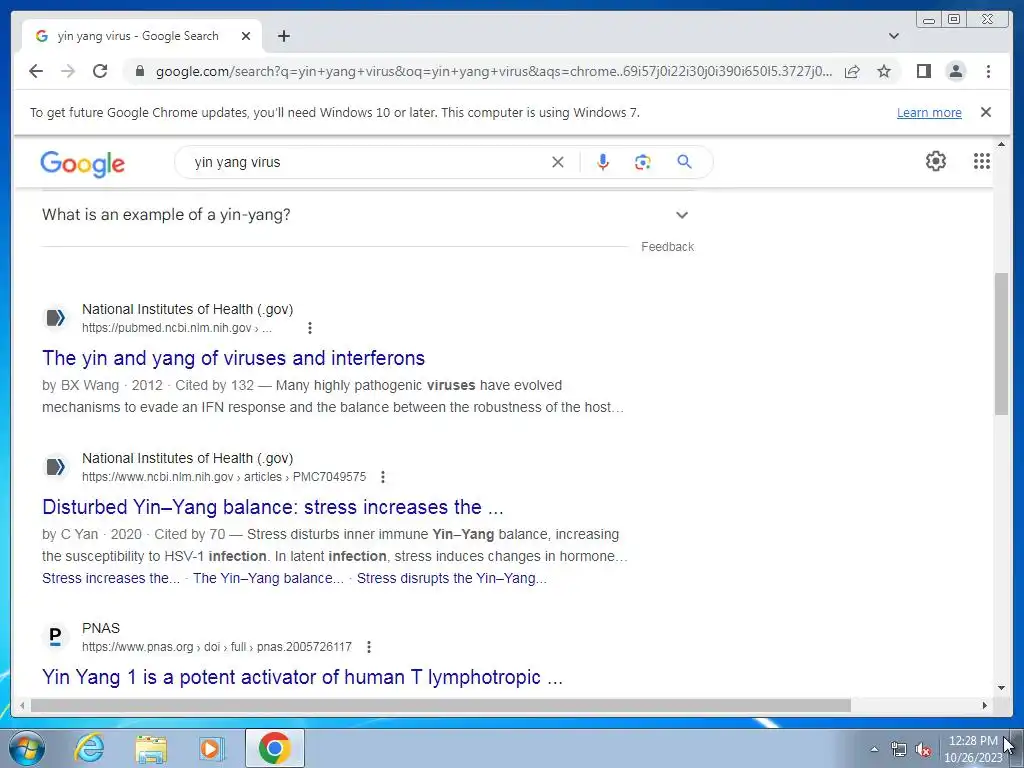Click into the Google search field
This screenshot has height=768, width=1024.
366,162
